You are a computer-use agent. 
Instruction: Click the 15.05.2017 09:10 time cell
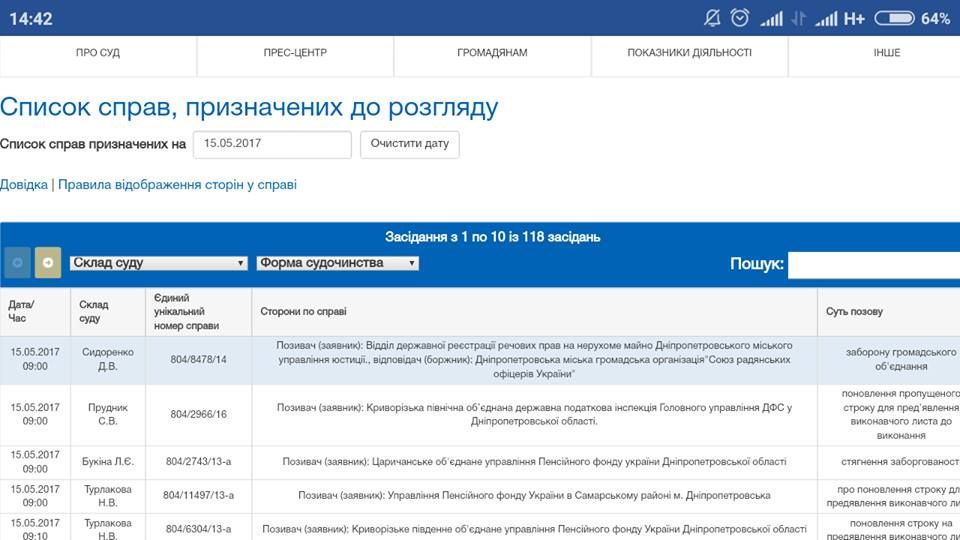pos(35,529)
